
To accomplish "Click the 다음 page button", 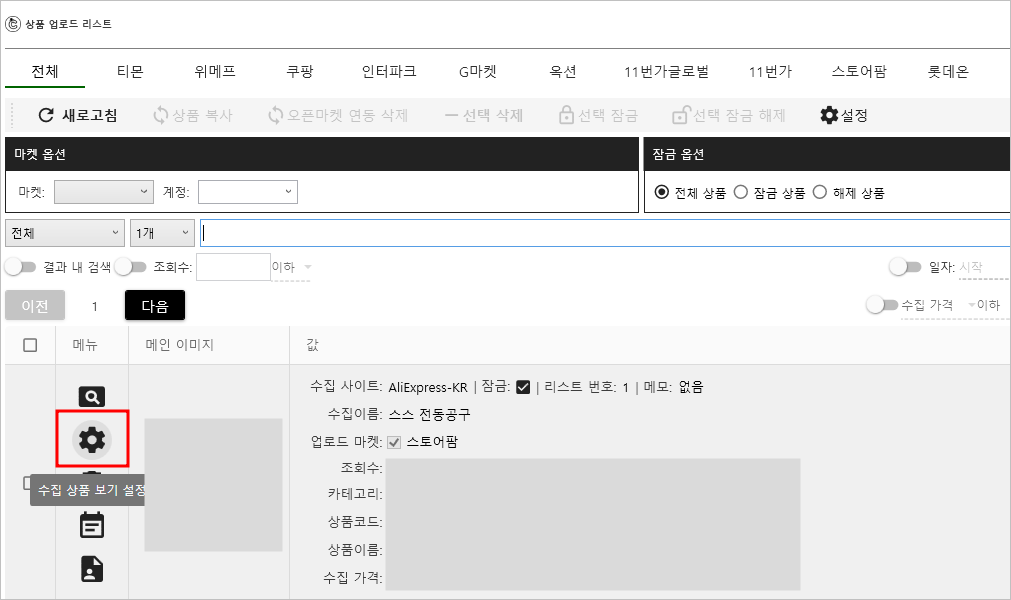I will point(155,305).
